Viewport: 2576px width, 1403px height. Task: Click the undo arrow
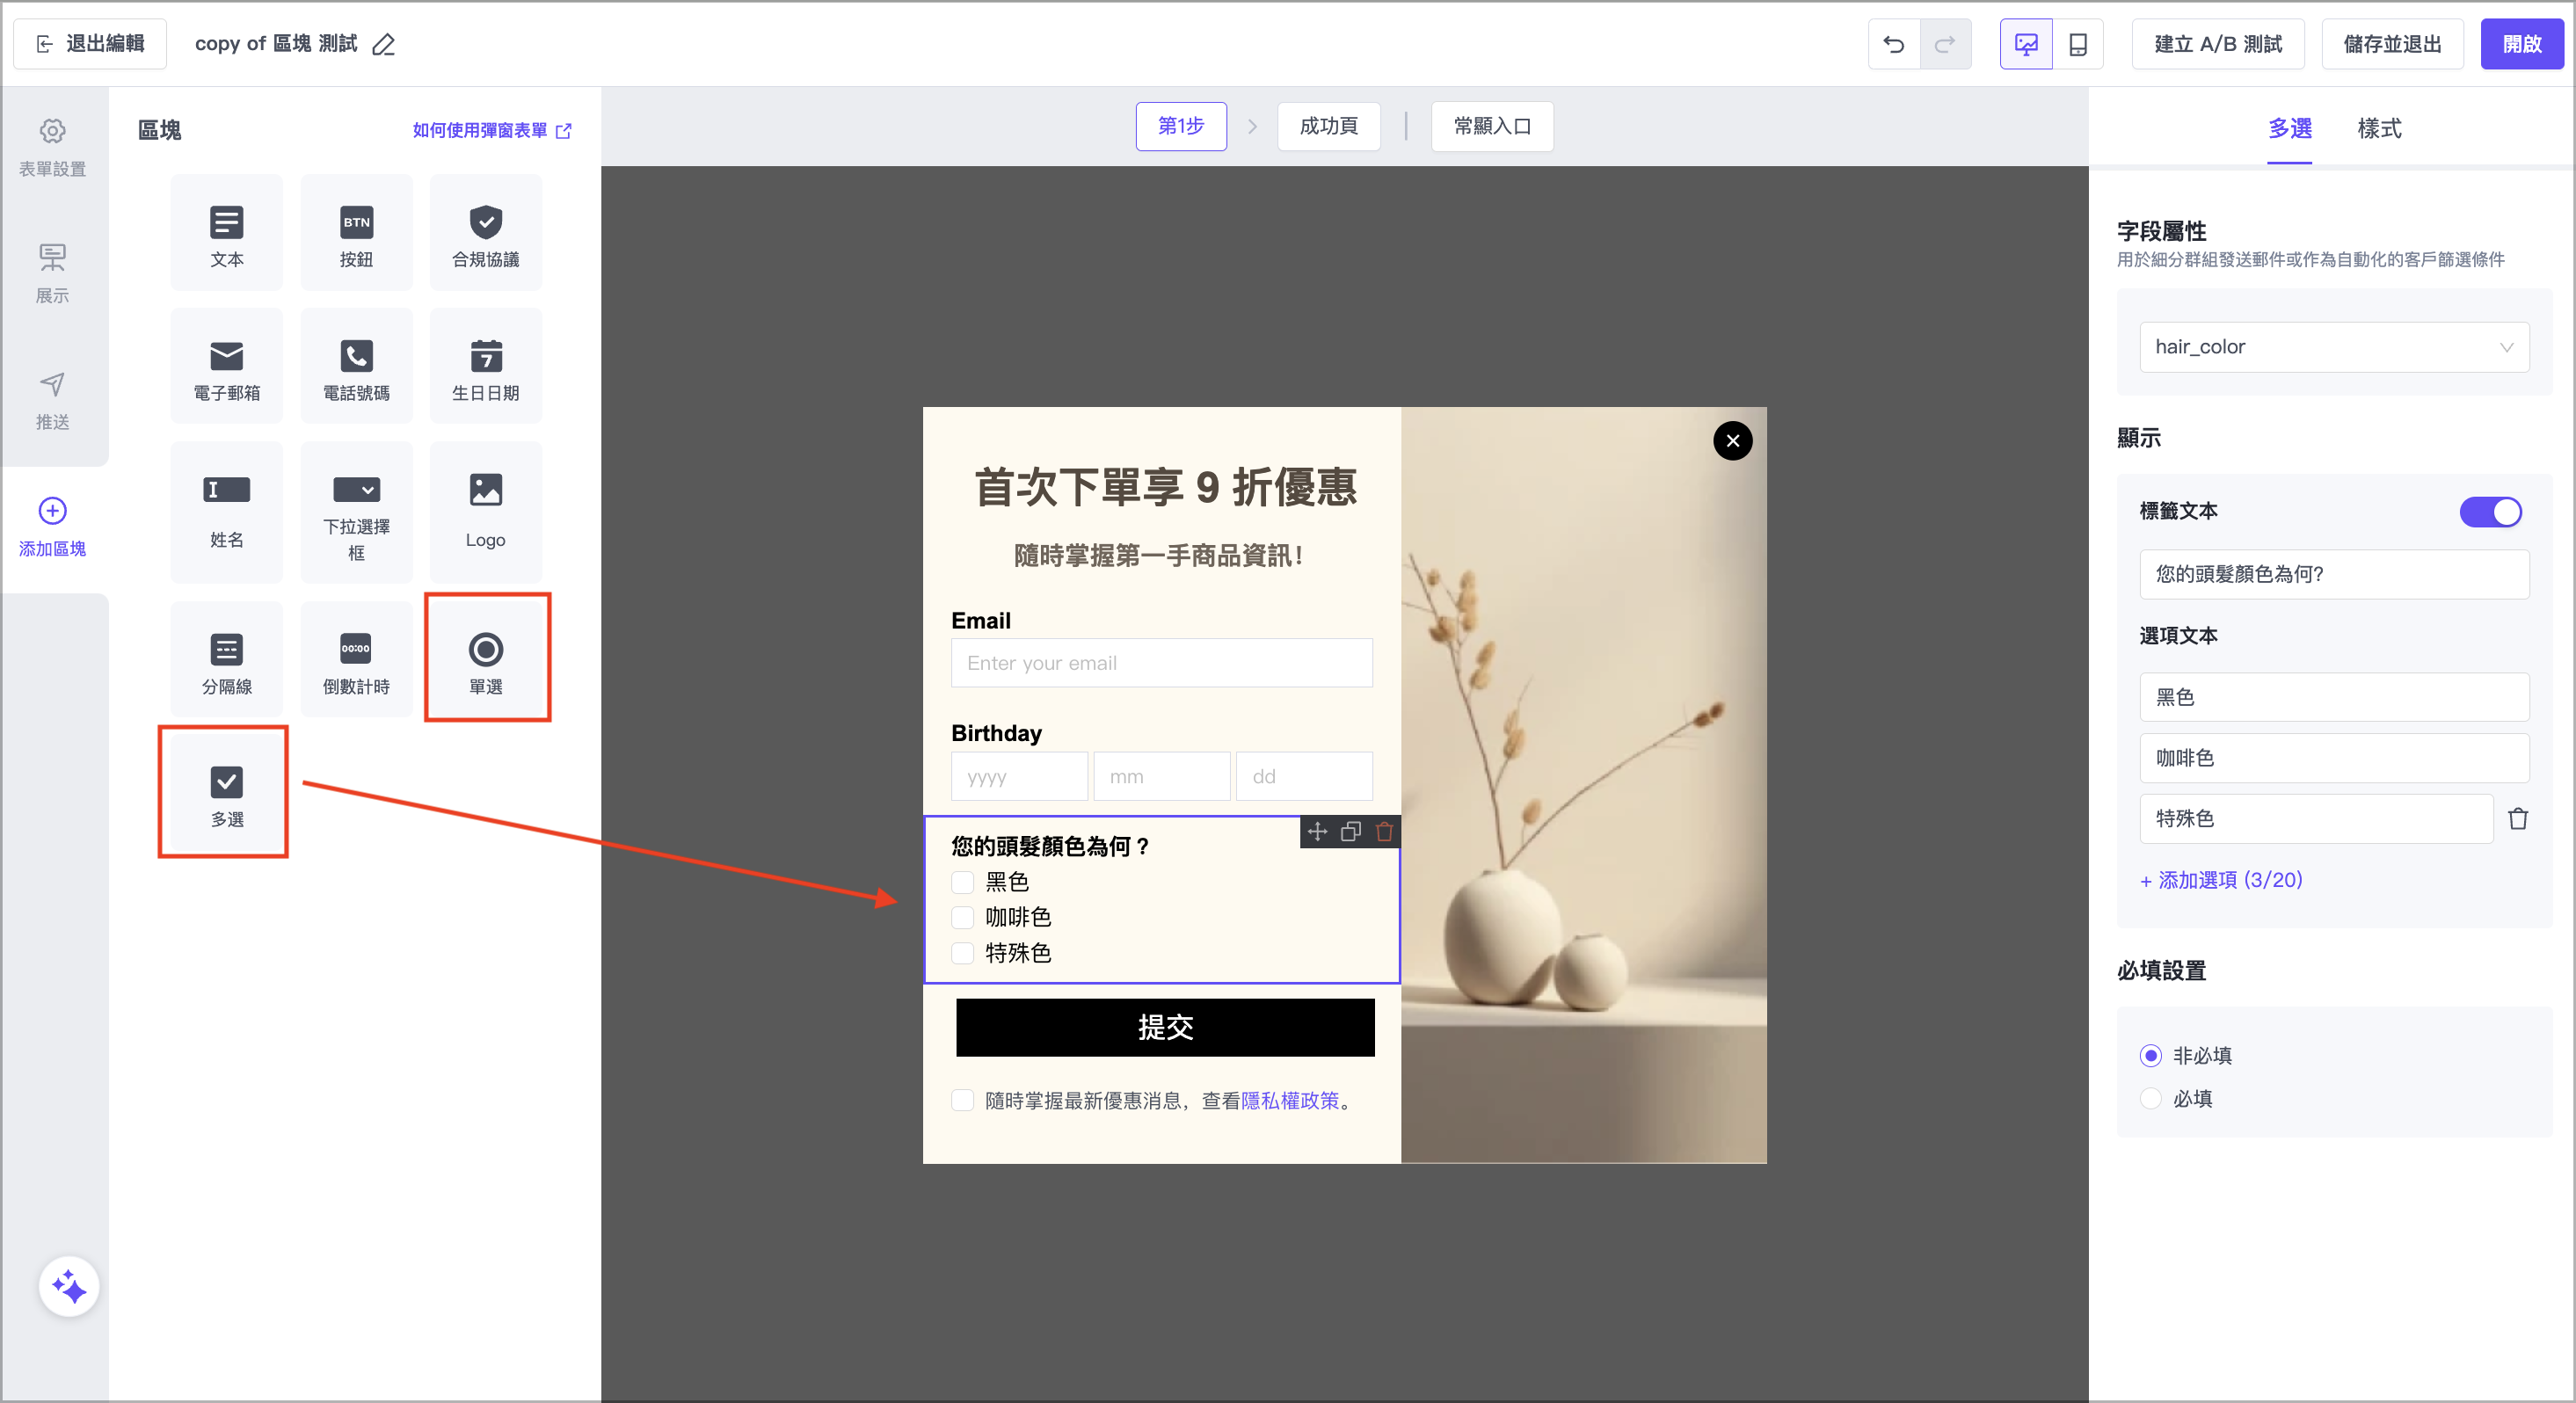click(x=1893, y=44)
